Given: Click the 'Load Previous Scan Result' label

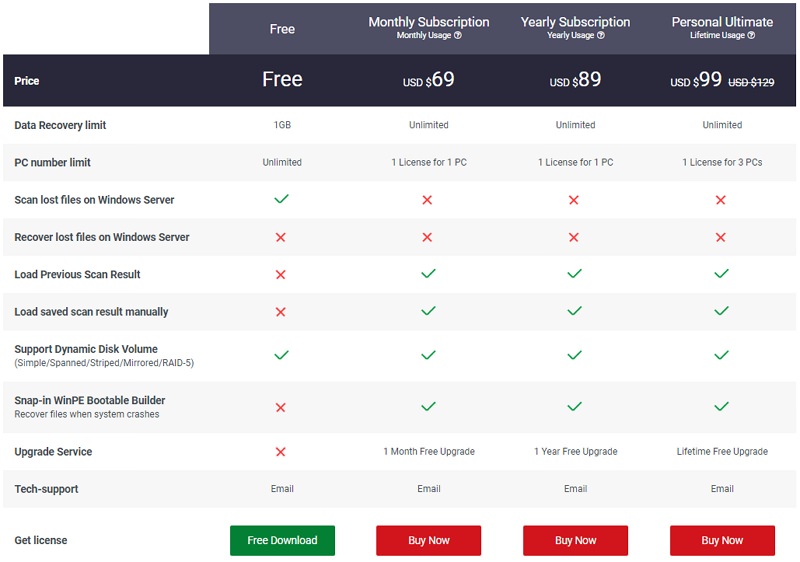Looking at the screenshot, I should [x=77, y=274].
